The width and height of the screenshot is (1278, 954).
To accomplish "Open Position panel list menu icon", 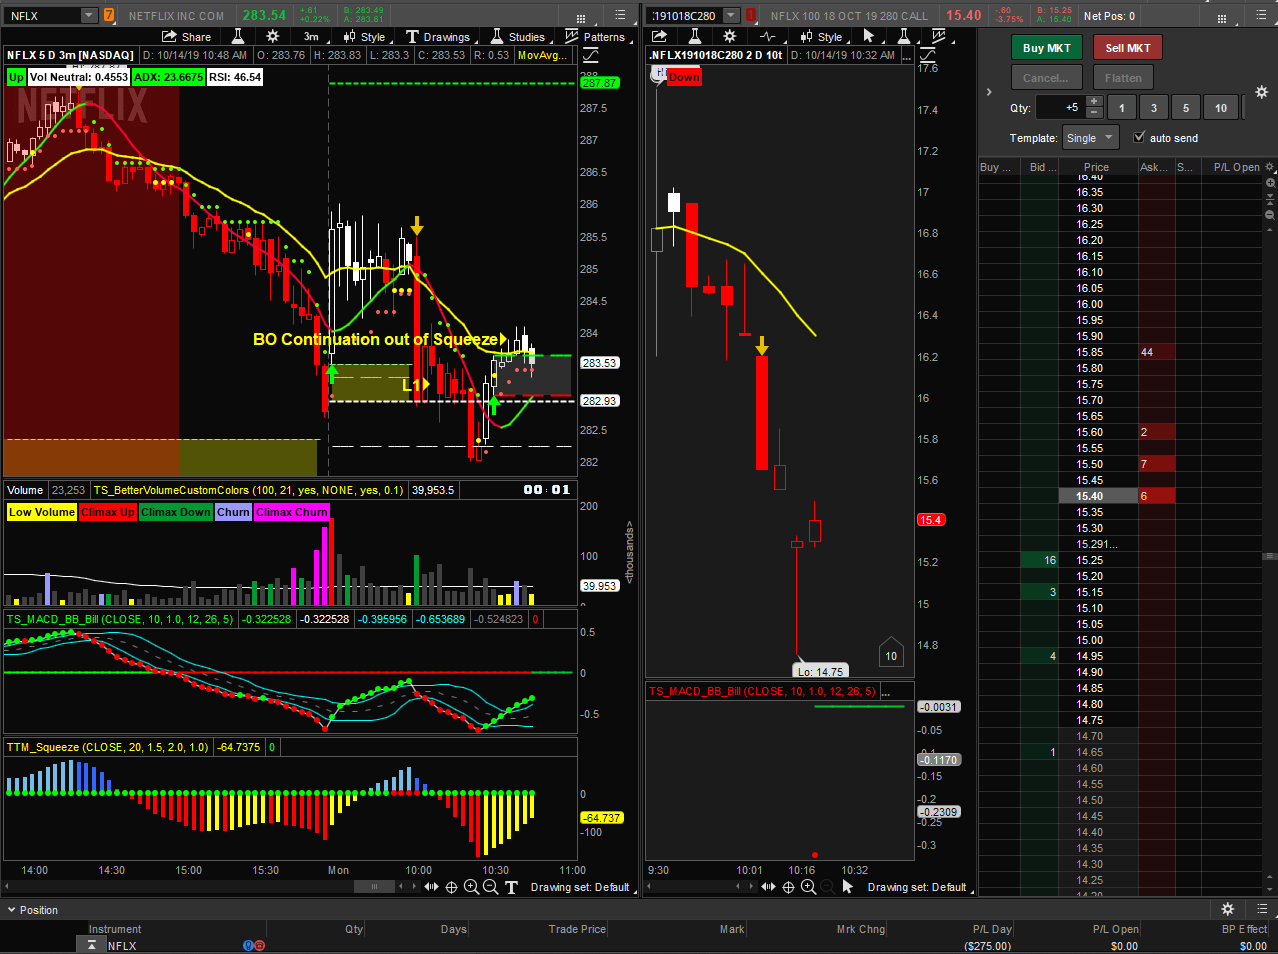I will [x=1261, y=909].
